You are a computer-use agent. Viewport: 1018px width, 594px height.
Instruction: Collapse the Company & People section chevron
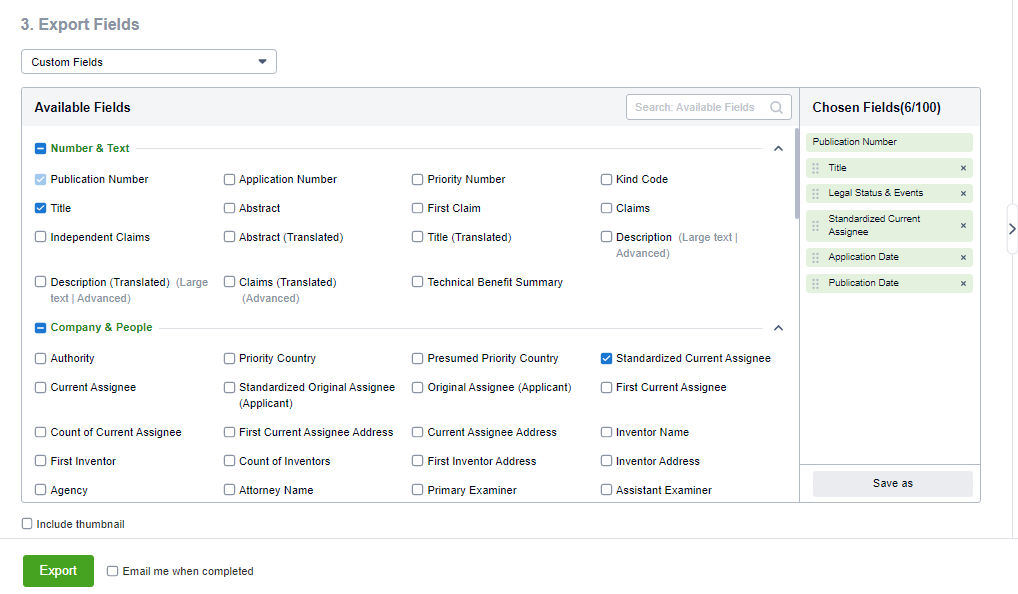click(778, 327)
